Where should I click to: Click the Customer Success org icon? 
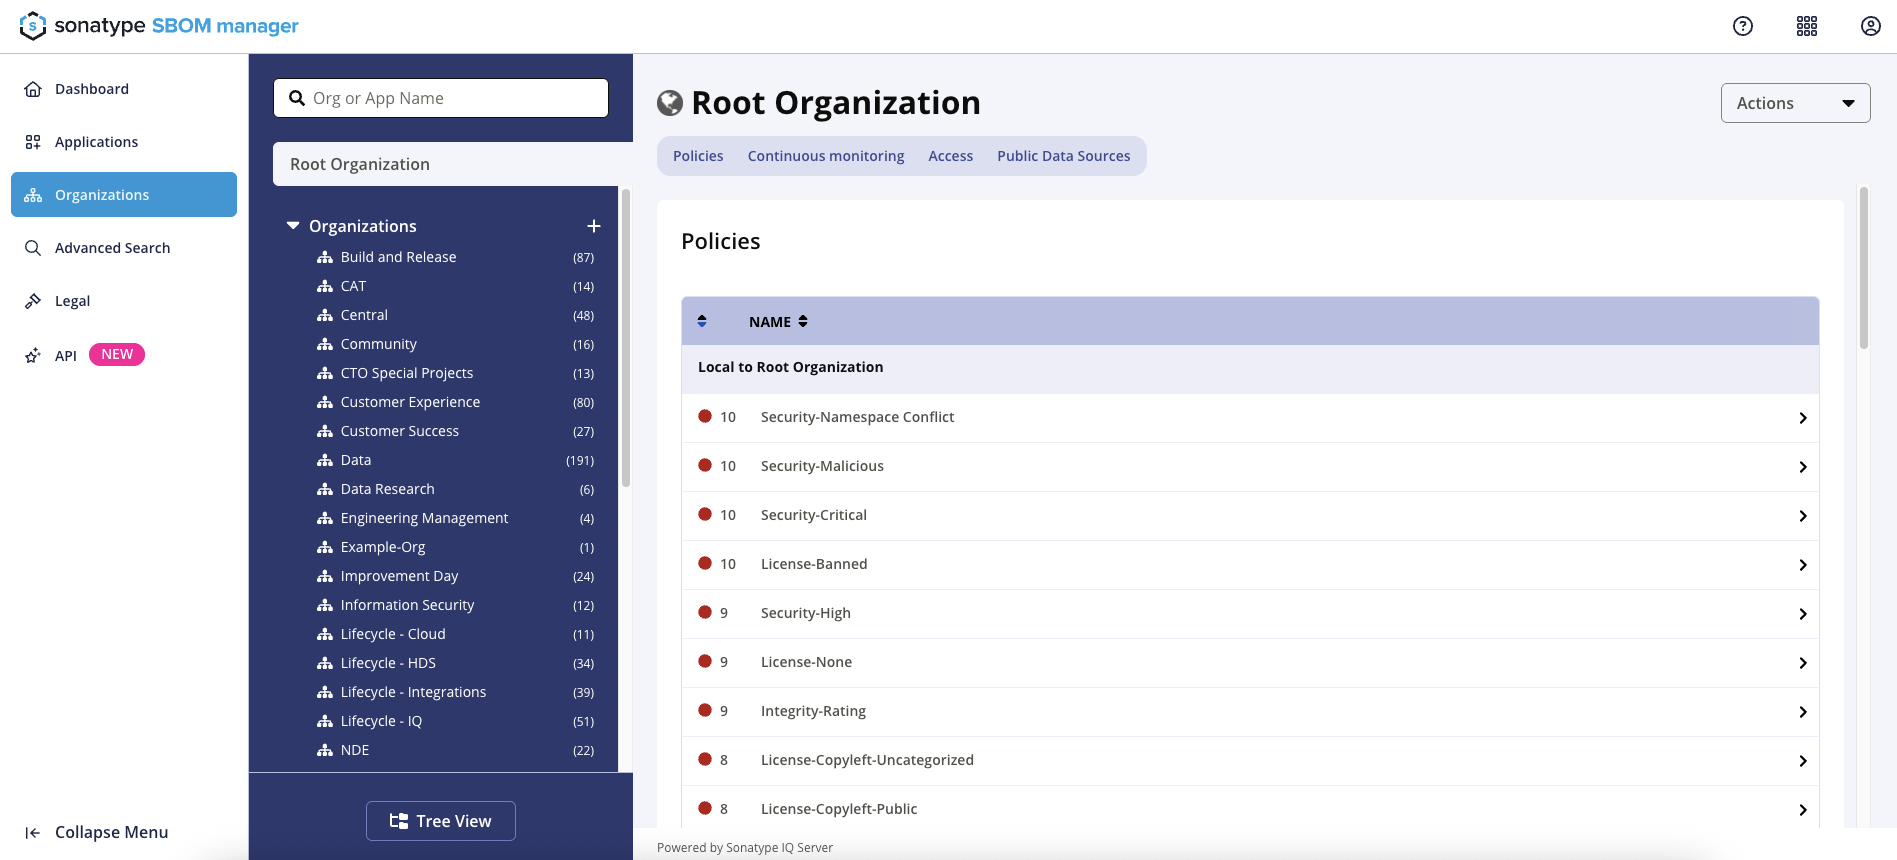325,431
